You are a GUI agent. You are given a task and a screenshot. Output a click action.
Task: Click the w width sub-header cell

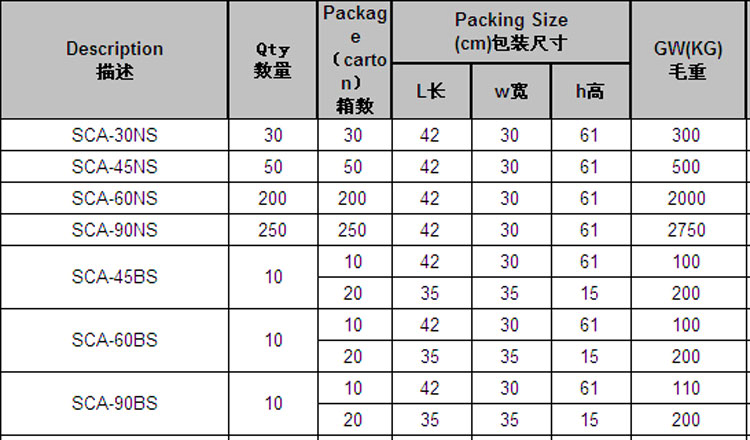pos(510,92)
